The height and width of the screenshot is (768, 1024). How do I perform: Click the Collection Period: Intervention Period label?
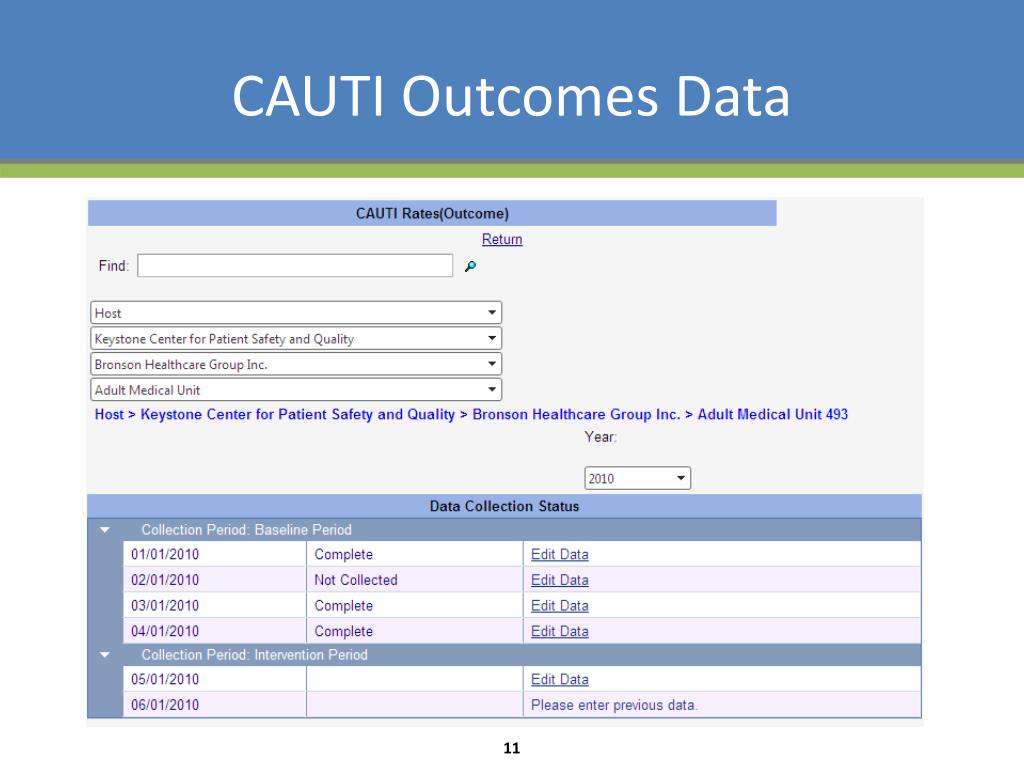(255, 654)
